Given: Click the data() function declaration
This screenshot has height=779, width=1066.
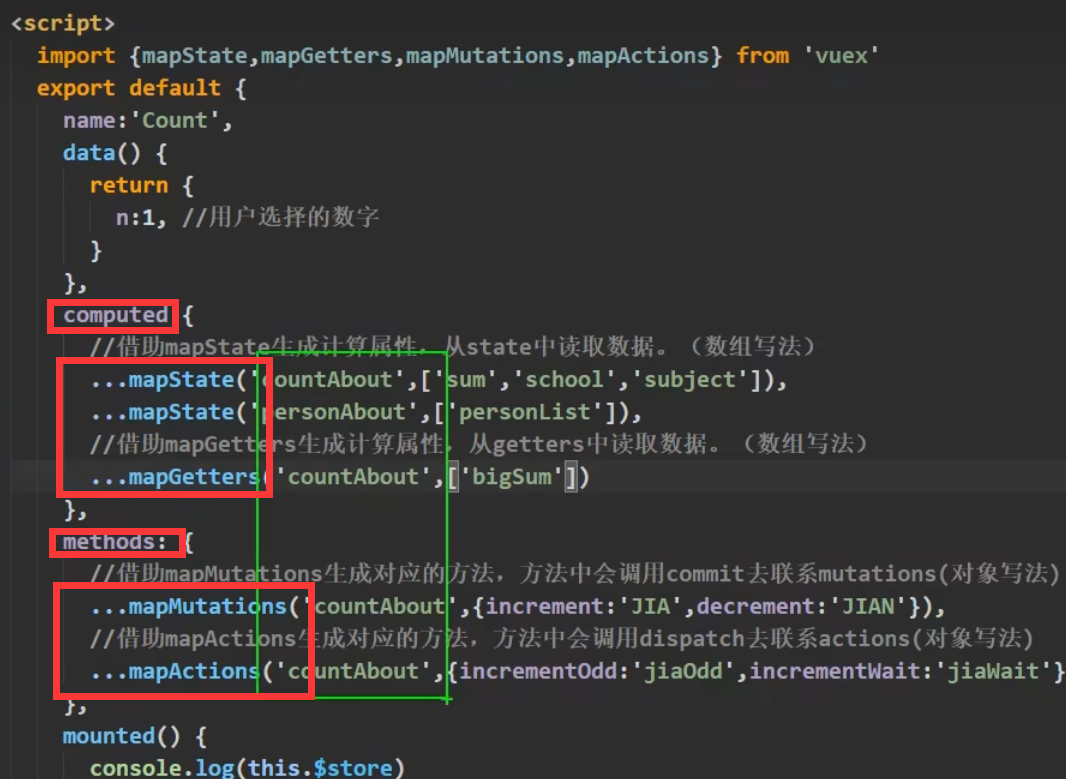Looking at the screenshot, I should tap(115, 153).
